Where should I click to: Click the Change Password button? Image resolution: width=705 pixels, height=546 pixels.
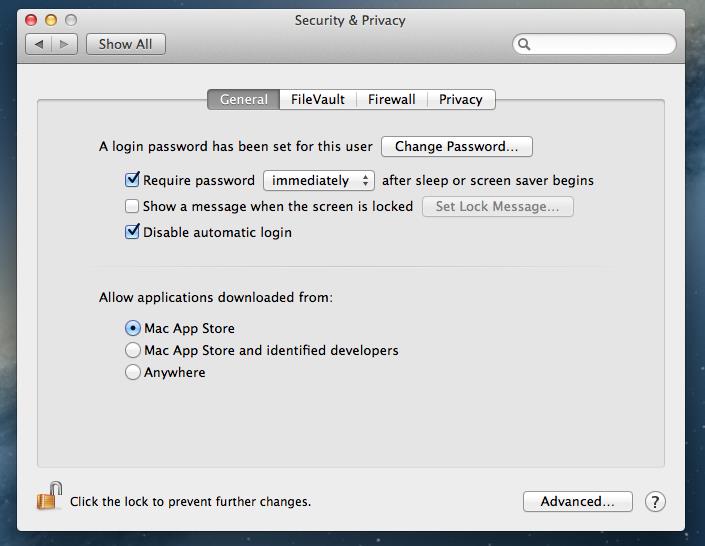[x=457, y=147]
